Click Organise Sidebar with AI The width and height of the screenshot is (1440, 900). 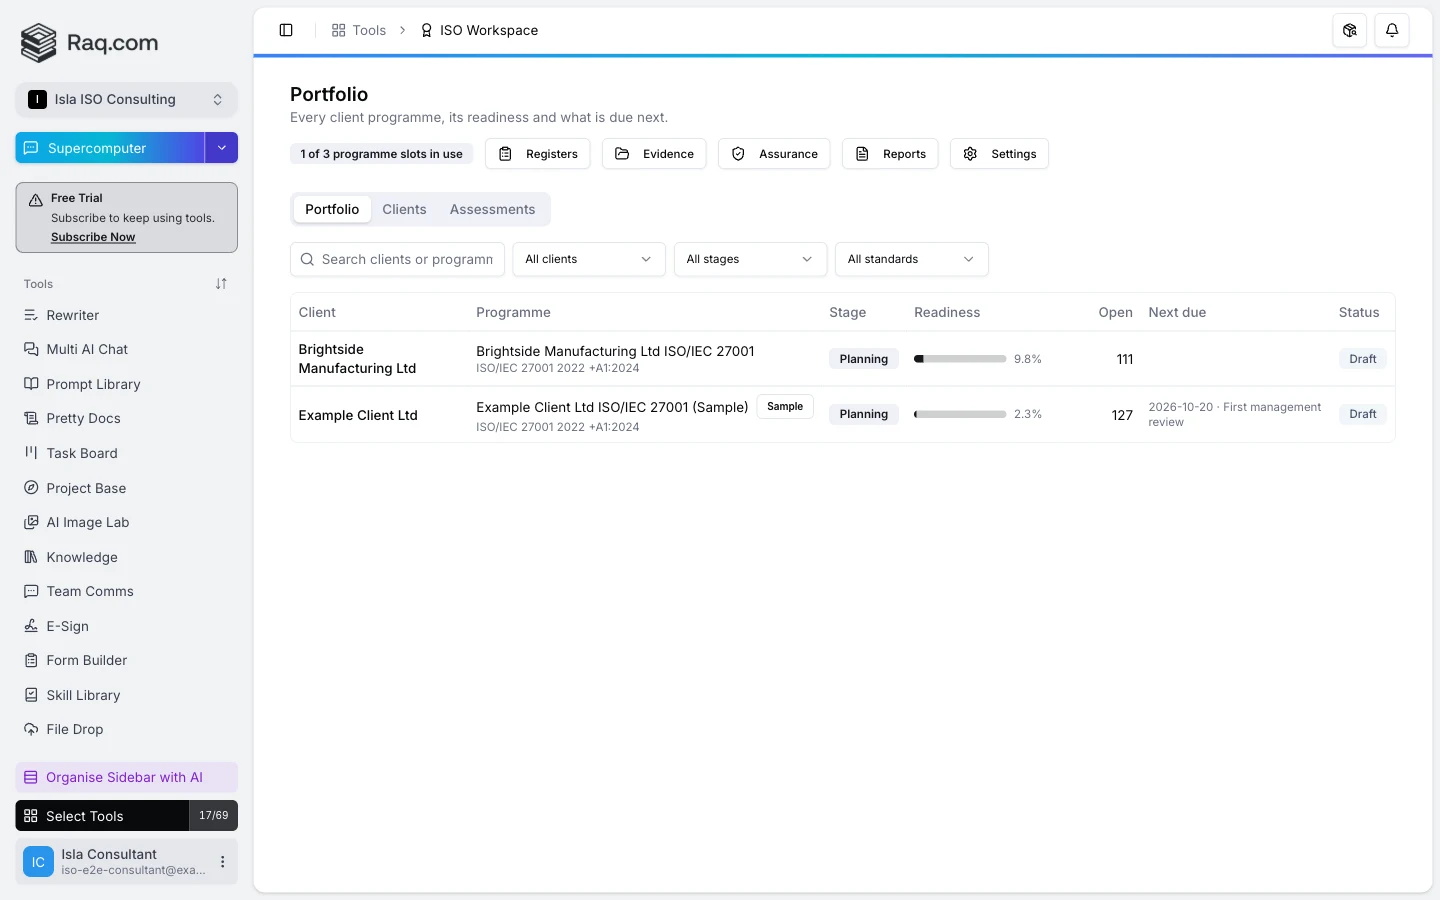coord(126,777)
